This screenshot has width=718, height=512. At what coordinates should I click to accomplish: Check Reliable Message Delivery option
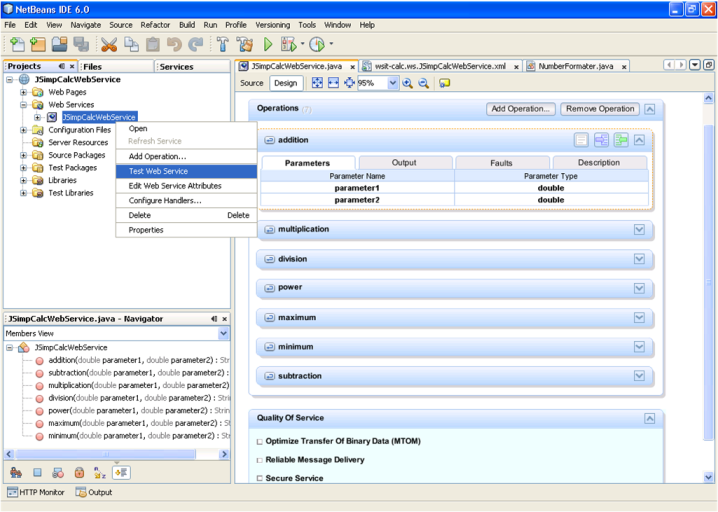click(260, 460)
